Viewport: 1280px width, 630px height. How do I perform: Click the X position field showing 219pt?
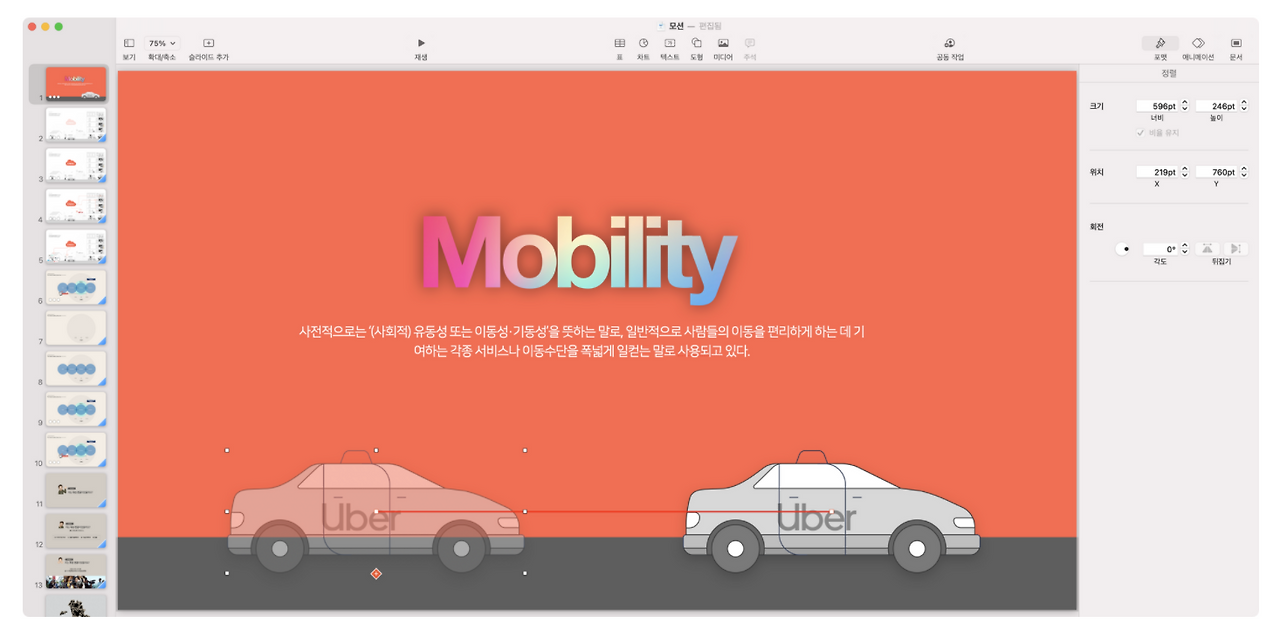1157,172
